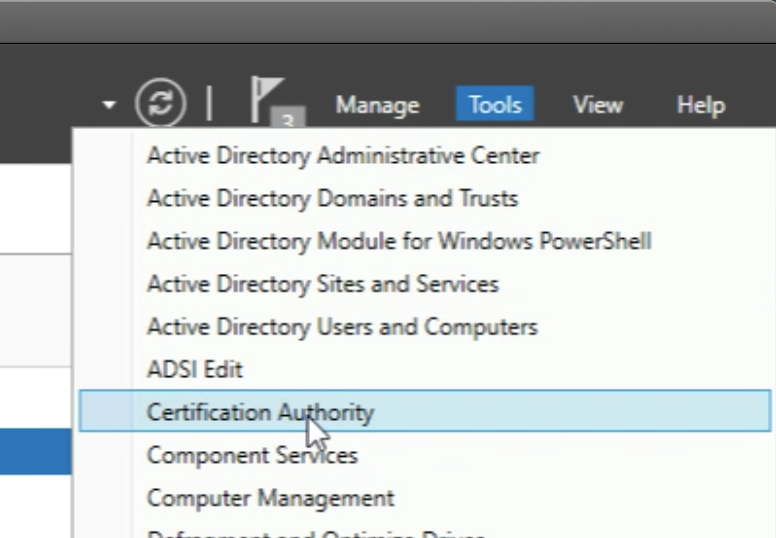Open the Notifications flag
776x538 pixels.
click(265, 98)
